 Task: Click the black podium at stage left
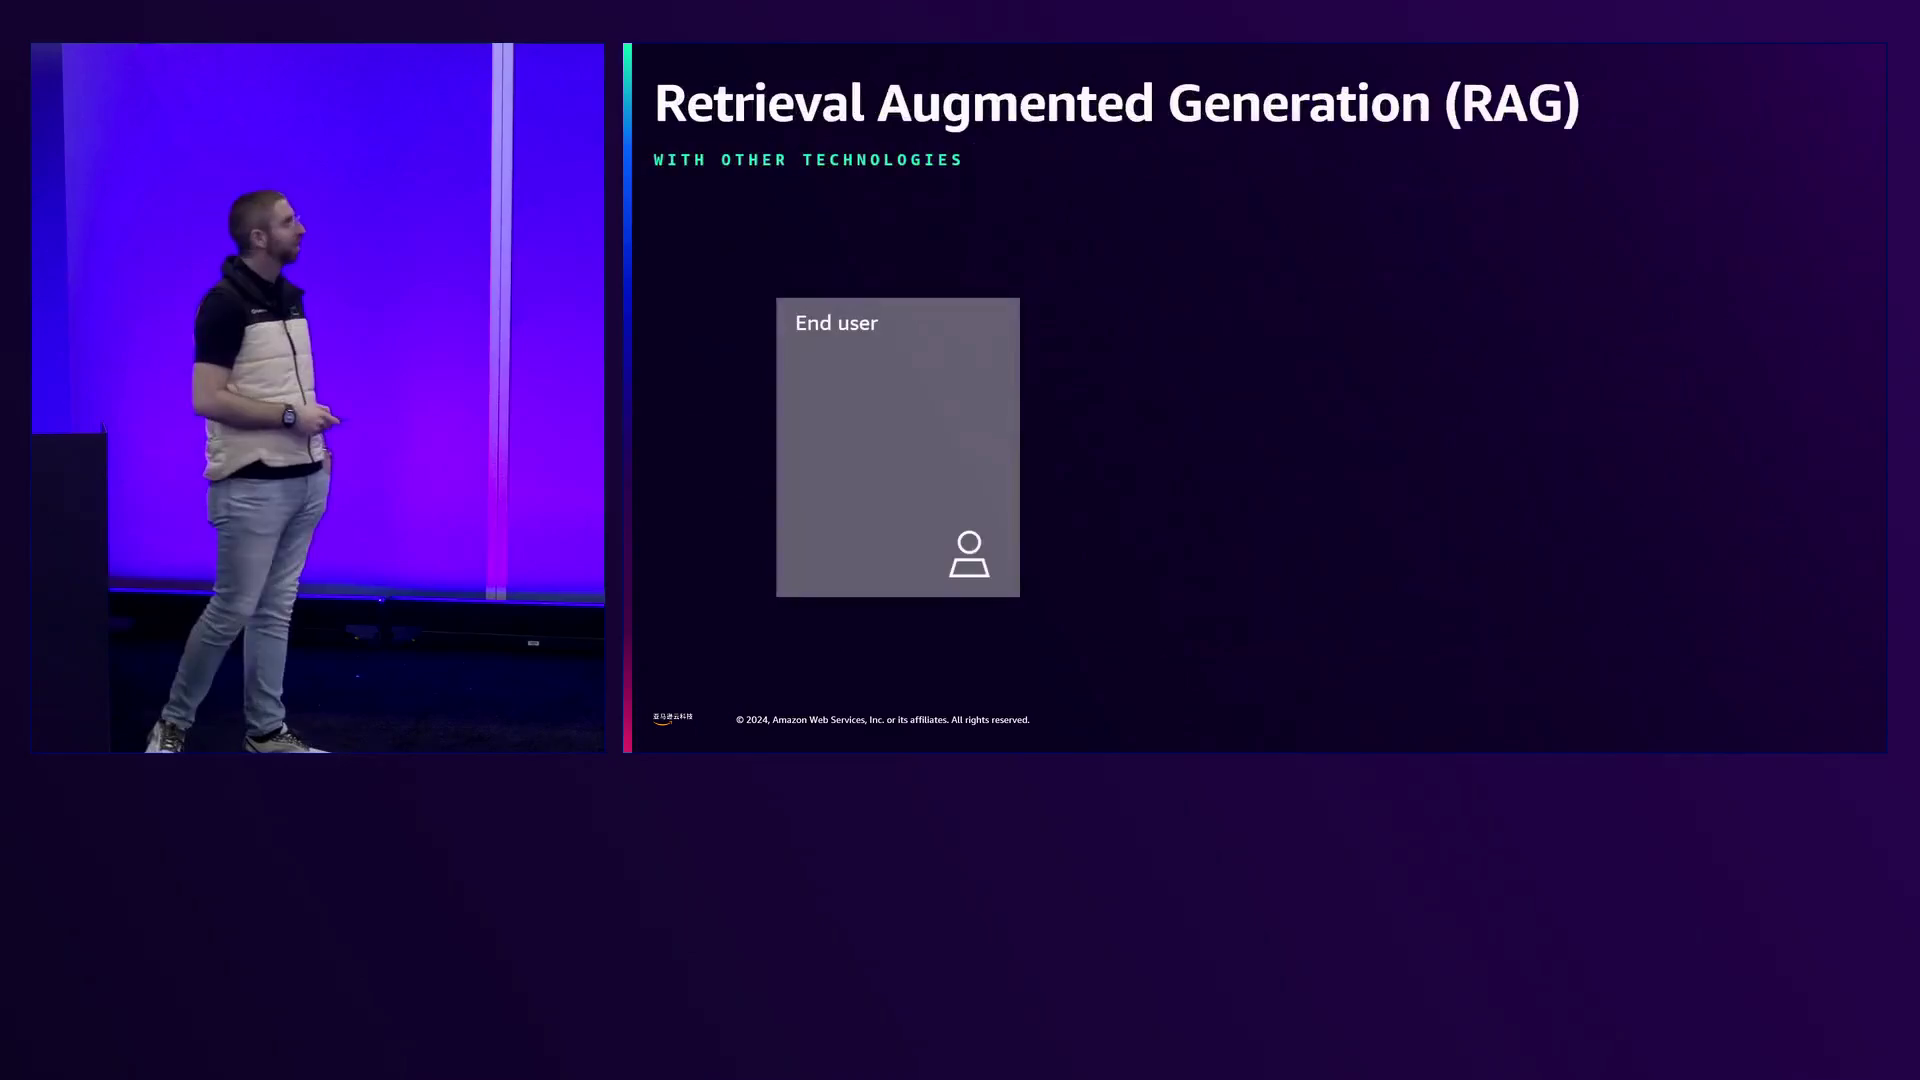click(x=70, y=590)
